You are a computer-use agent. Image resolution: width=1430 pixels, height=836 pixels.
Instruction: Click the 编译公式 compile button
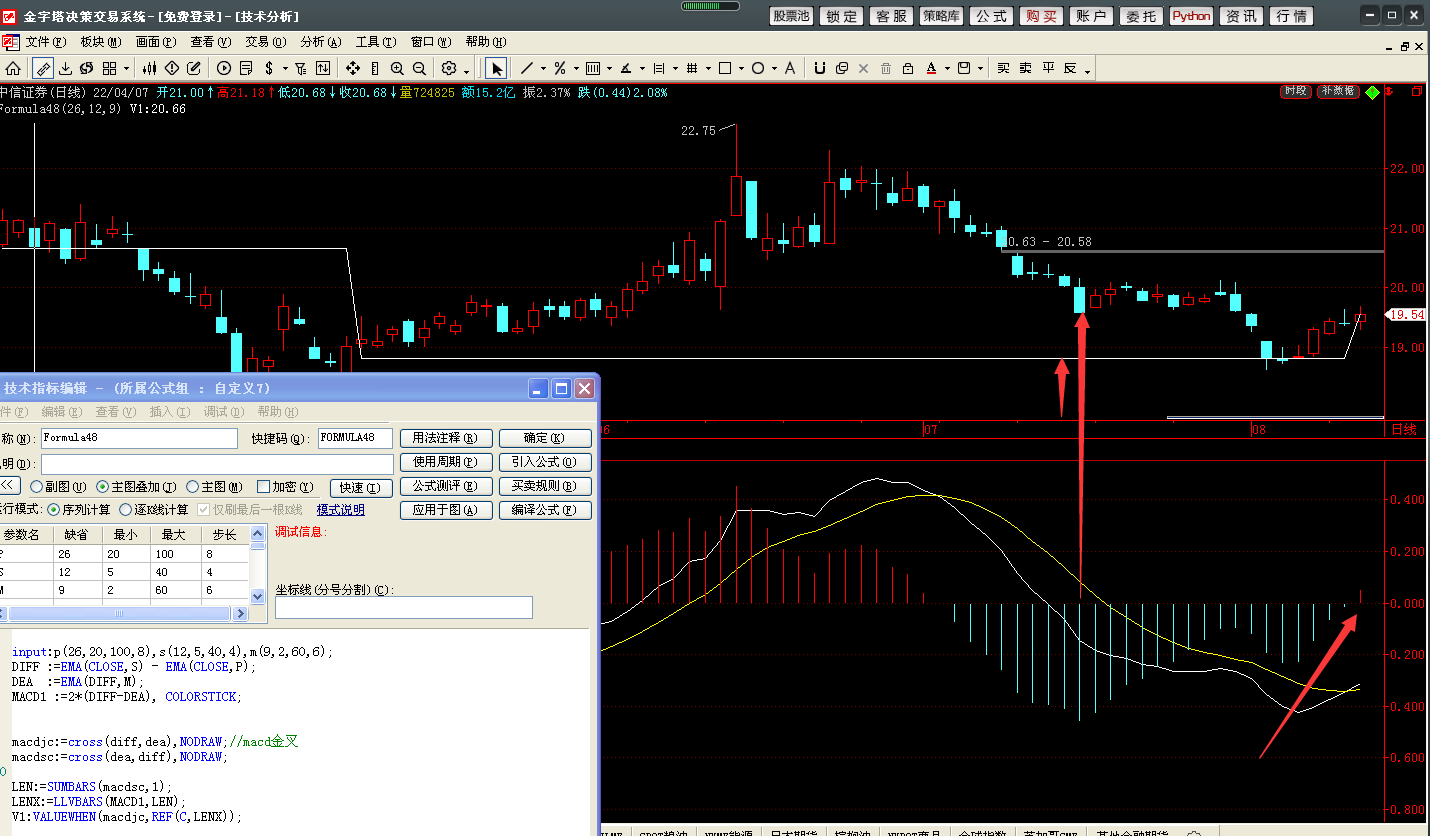pos(545,510)
